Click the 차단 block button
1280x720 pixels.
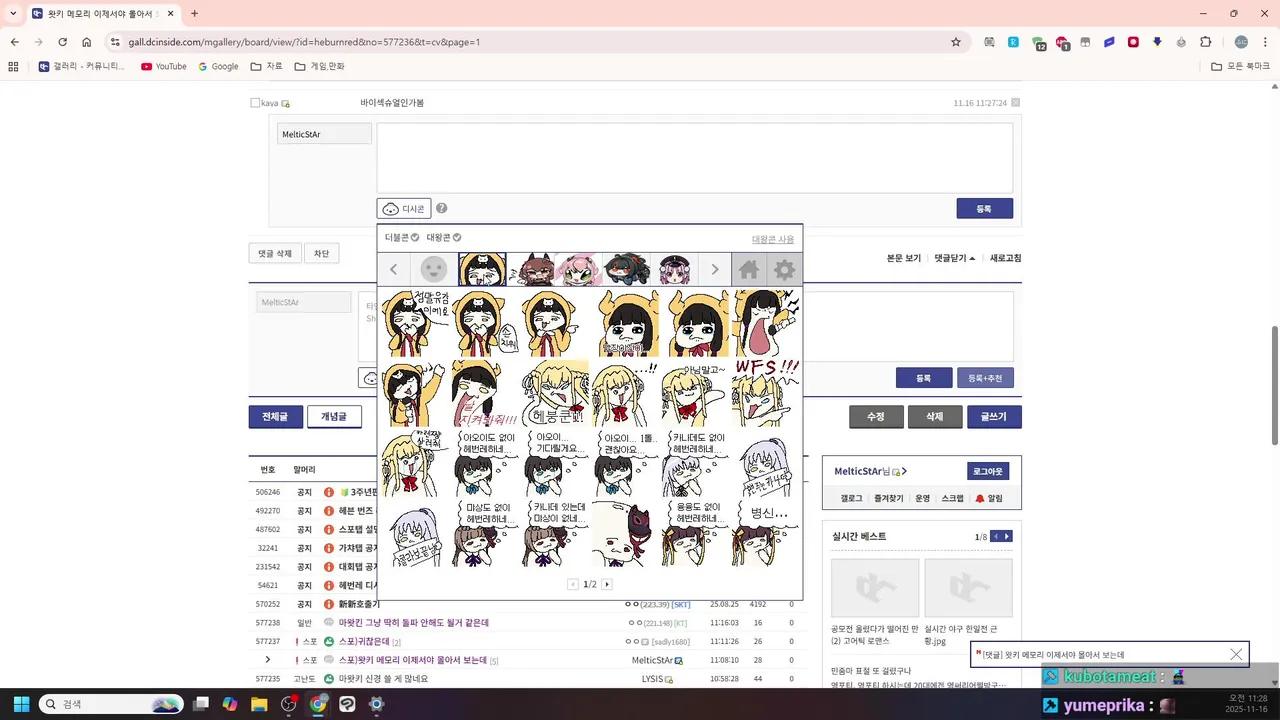(x=321, y=253)
